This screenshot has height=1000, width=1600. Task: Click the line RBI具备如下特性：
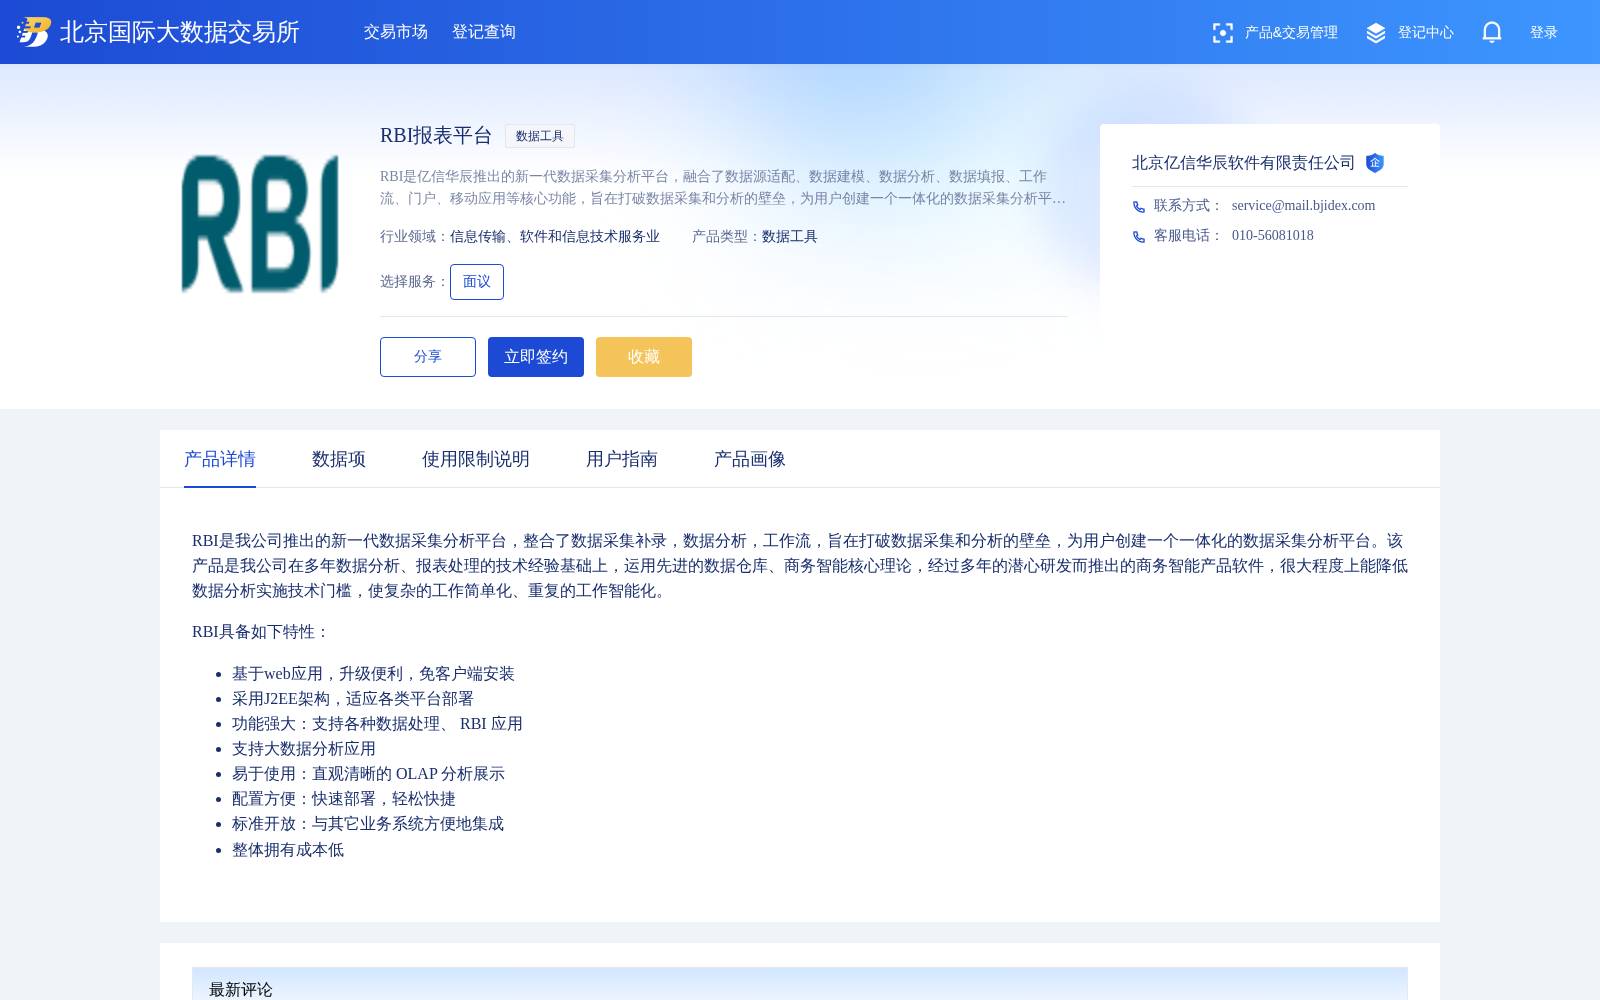[x=261, y=632]
